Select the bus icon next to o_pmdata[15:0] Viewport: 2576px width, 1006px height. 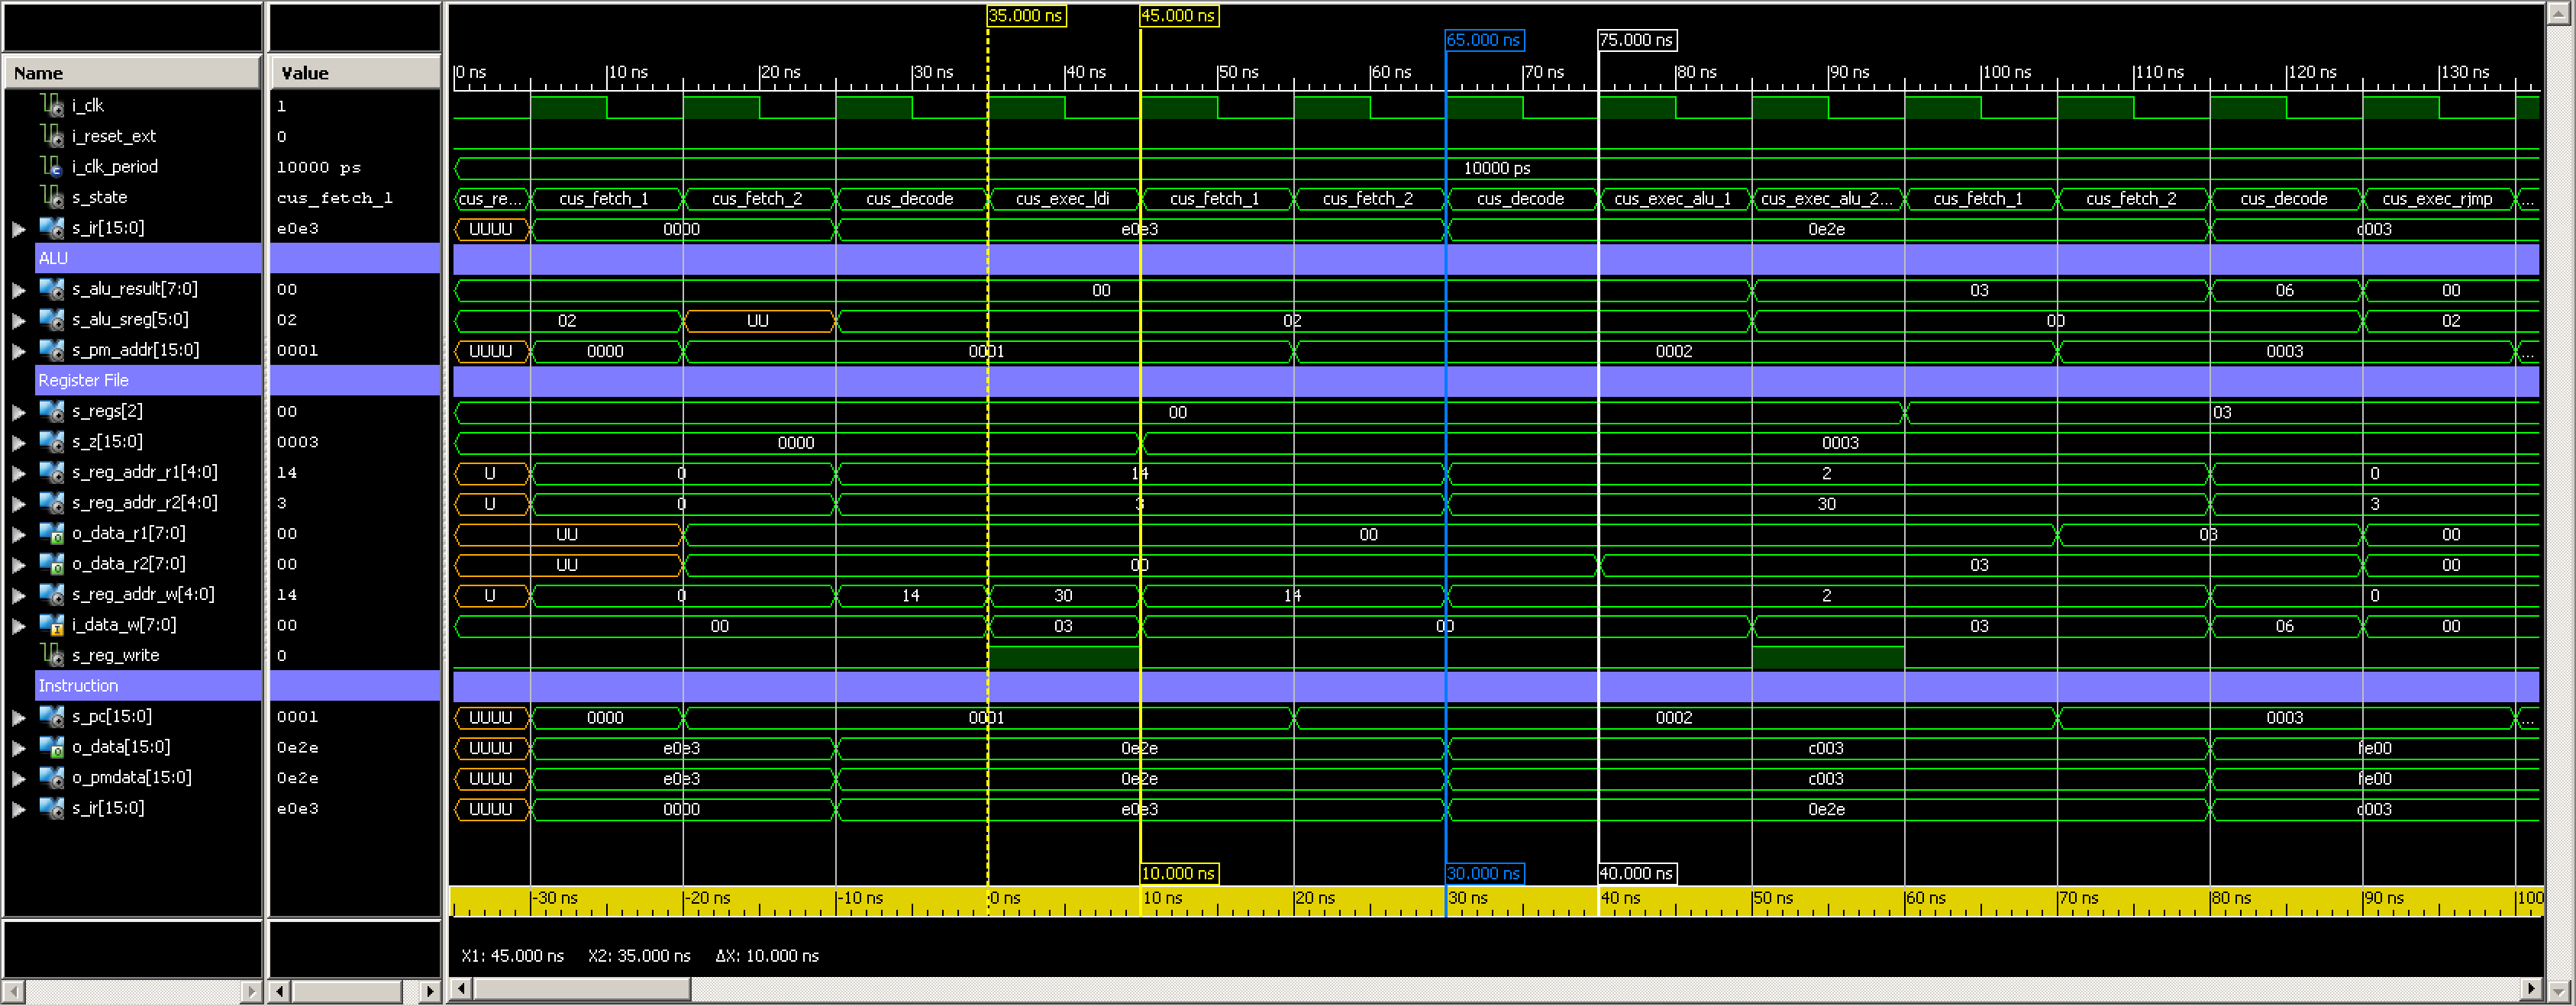click(52, 778)
